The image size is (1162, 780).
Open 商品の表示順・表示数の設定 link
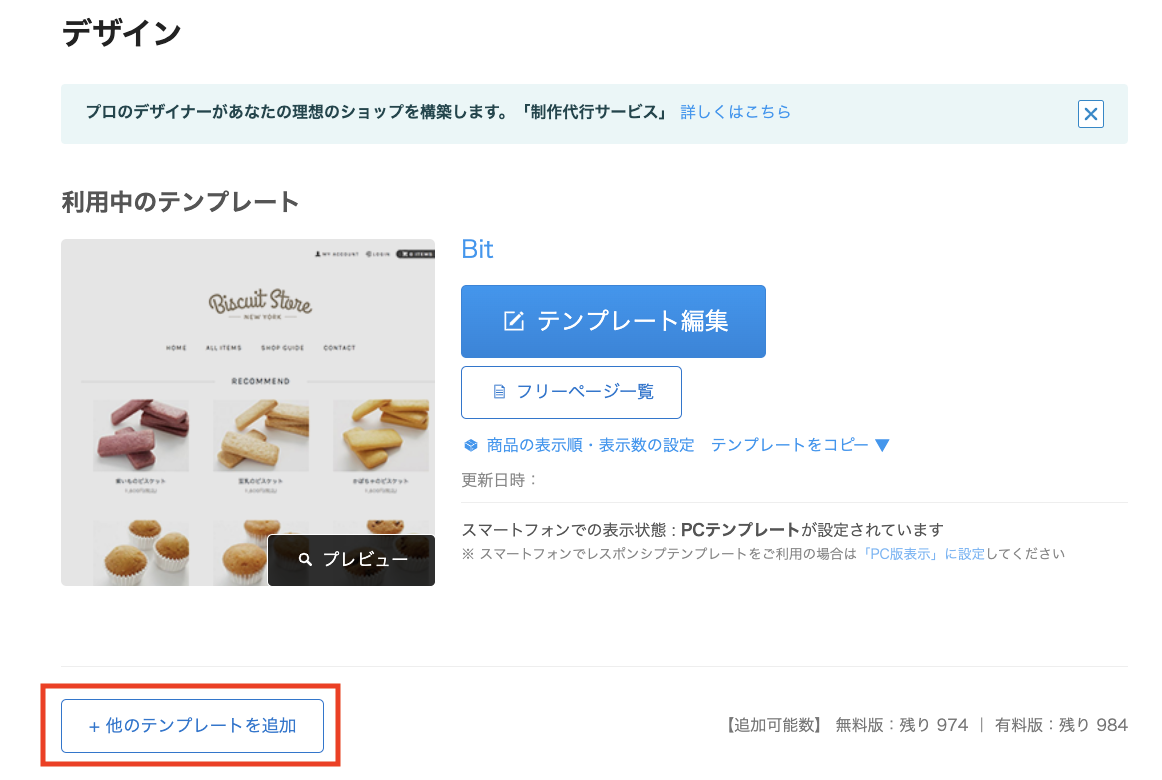pyautogui.click(x=590, y=445)
